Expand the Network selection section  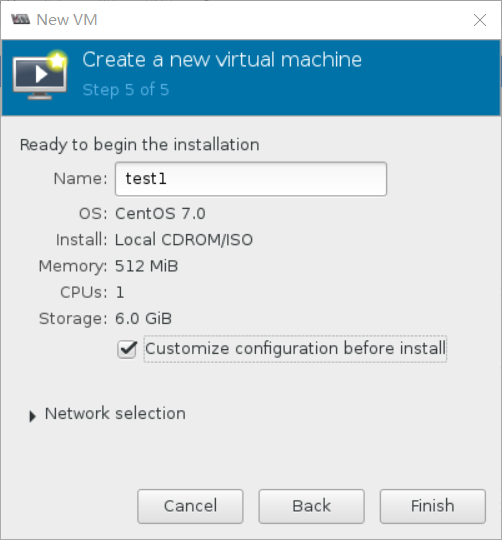[32, 416]
